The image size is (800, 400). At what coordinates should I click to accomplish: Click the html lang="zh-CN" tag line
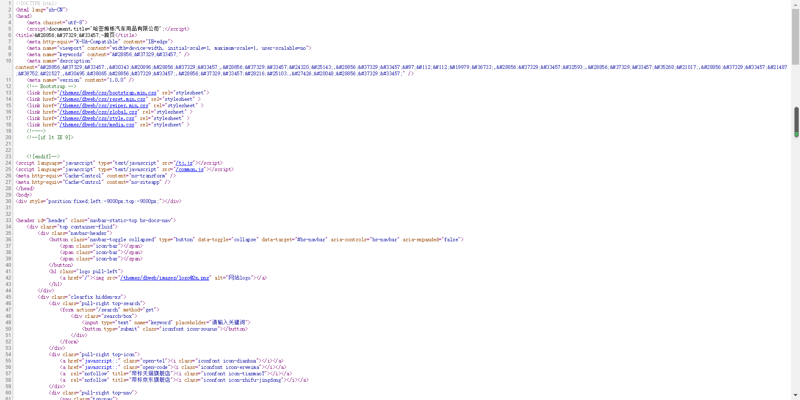point(41,10)
